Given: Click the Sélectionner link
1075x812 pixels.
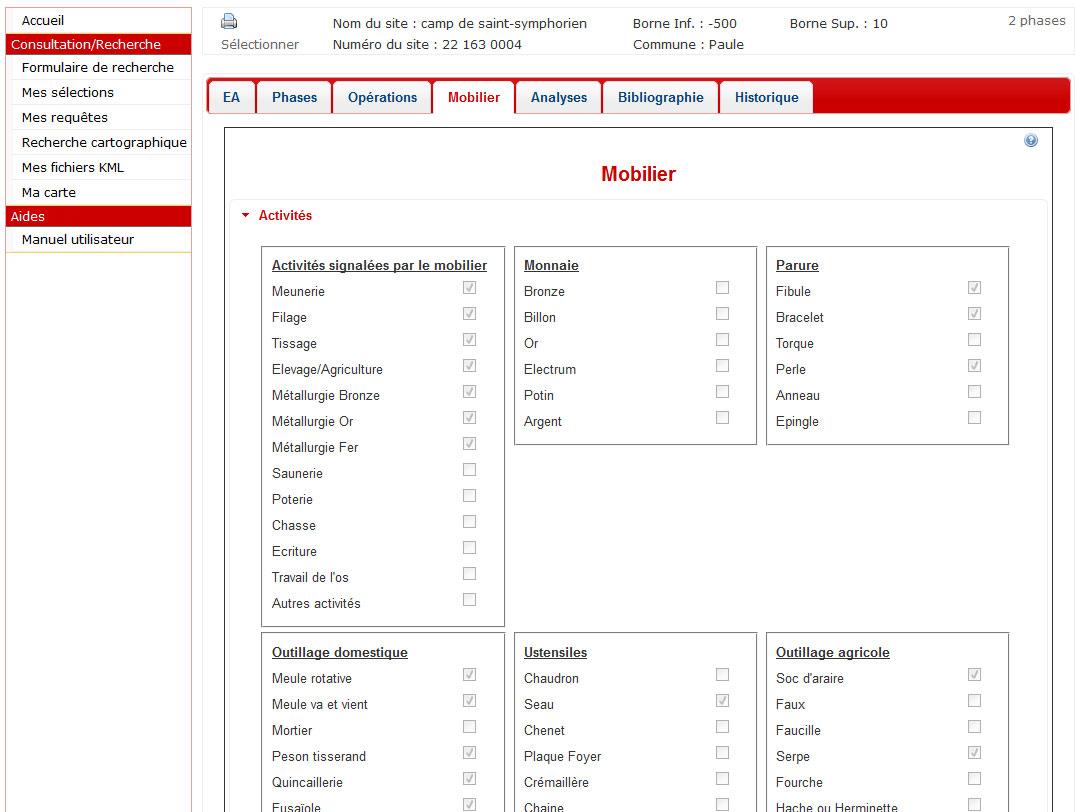Looking at the screenshot, I should point(260,44).
